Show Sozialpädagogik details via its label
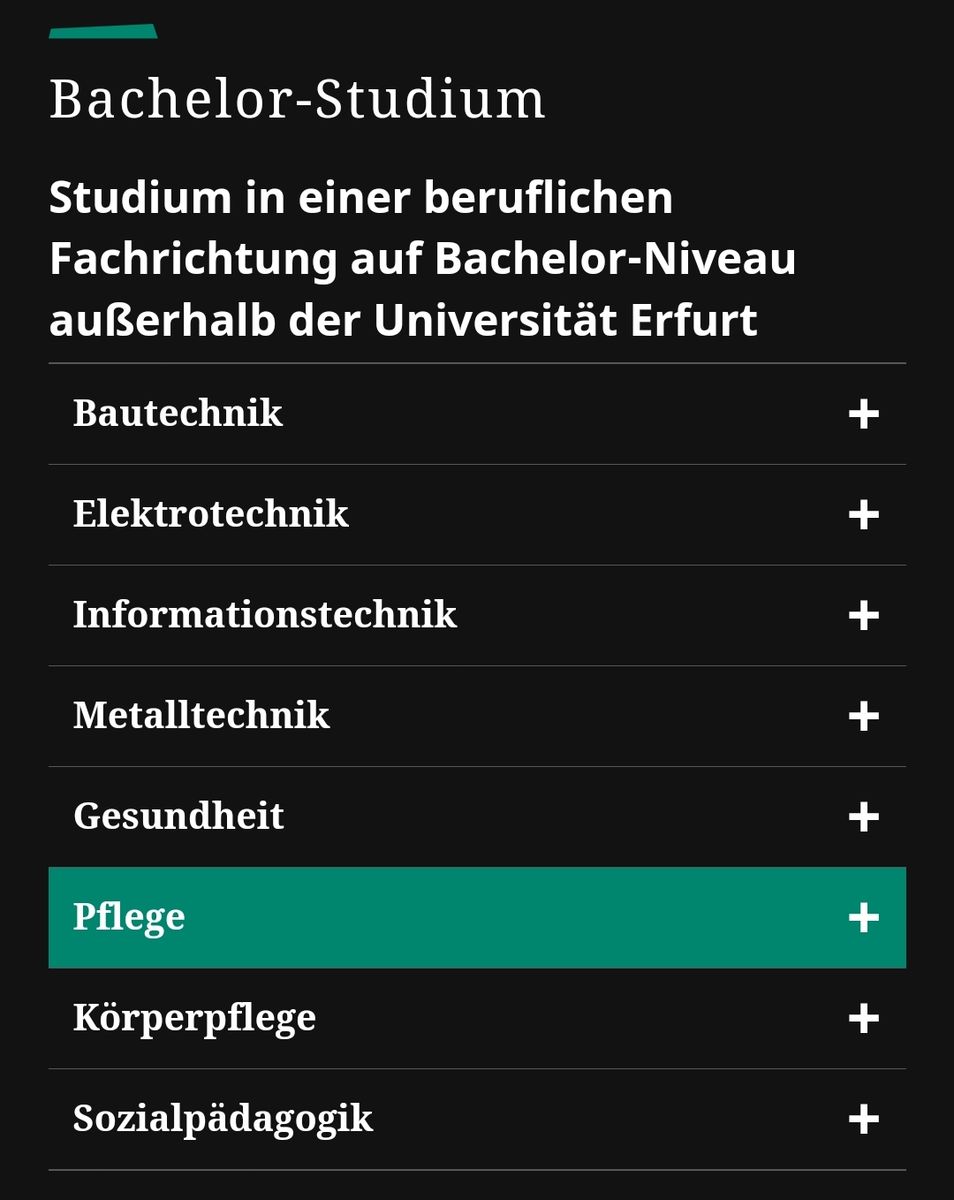Screen dimensions: 954x1200 coord(223,1119)
